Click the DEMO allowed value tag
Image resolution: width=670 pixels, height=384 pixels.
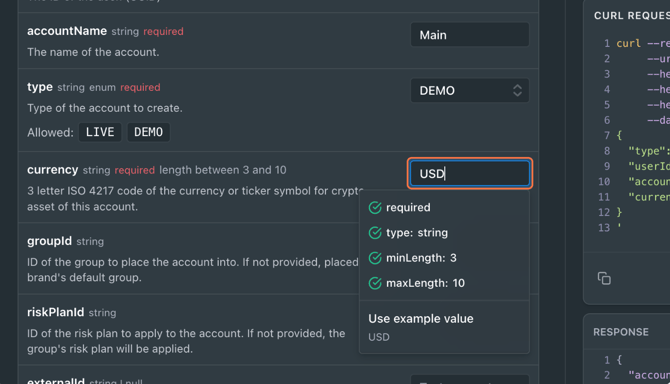click(x=148, y=132)
